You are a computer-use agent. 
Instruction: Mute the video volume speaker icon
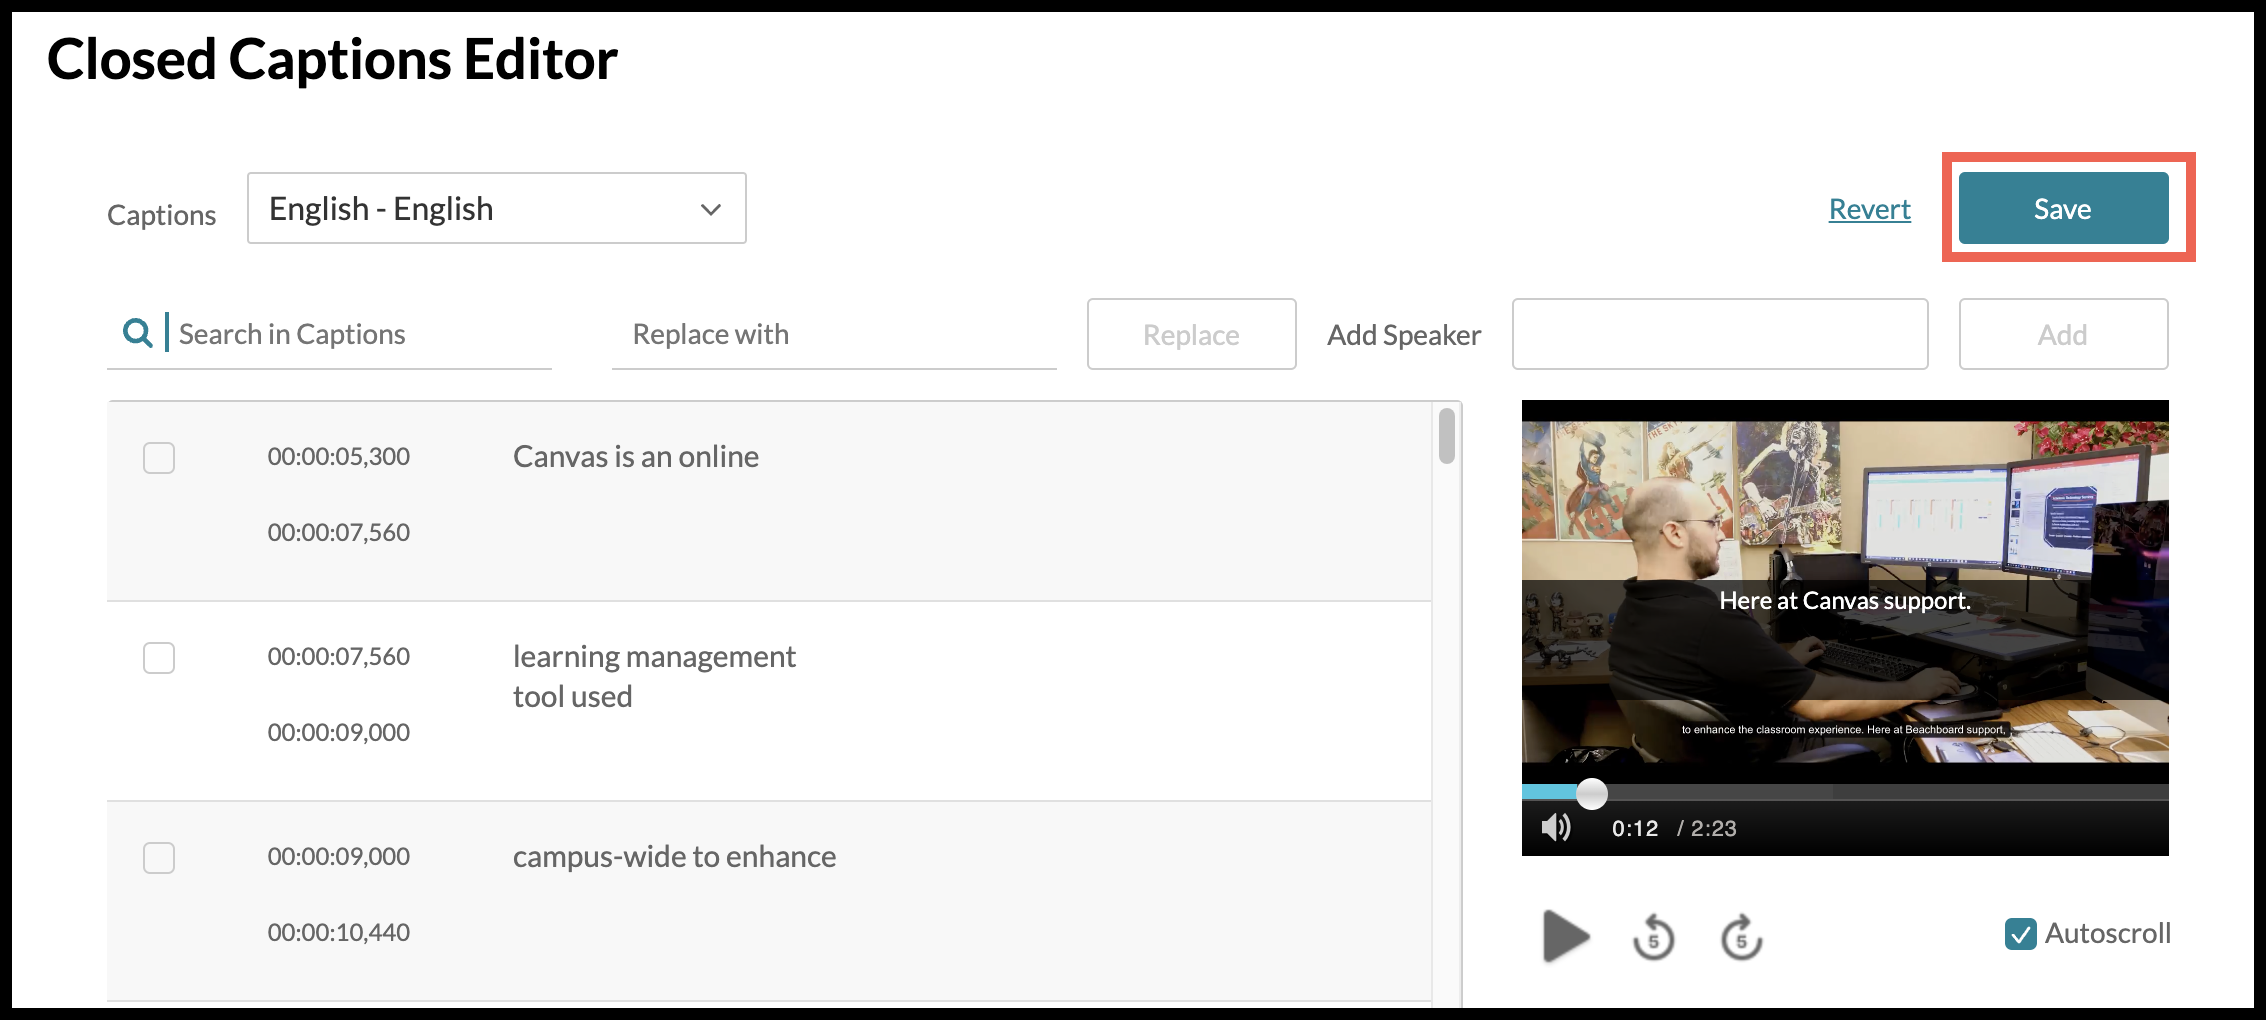pyautogui.click(x=1556, y=828)
